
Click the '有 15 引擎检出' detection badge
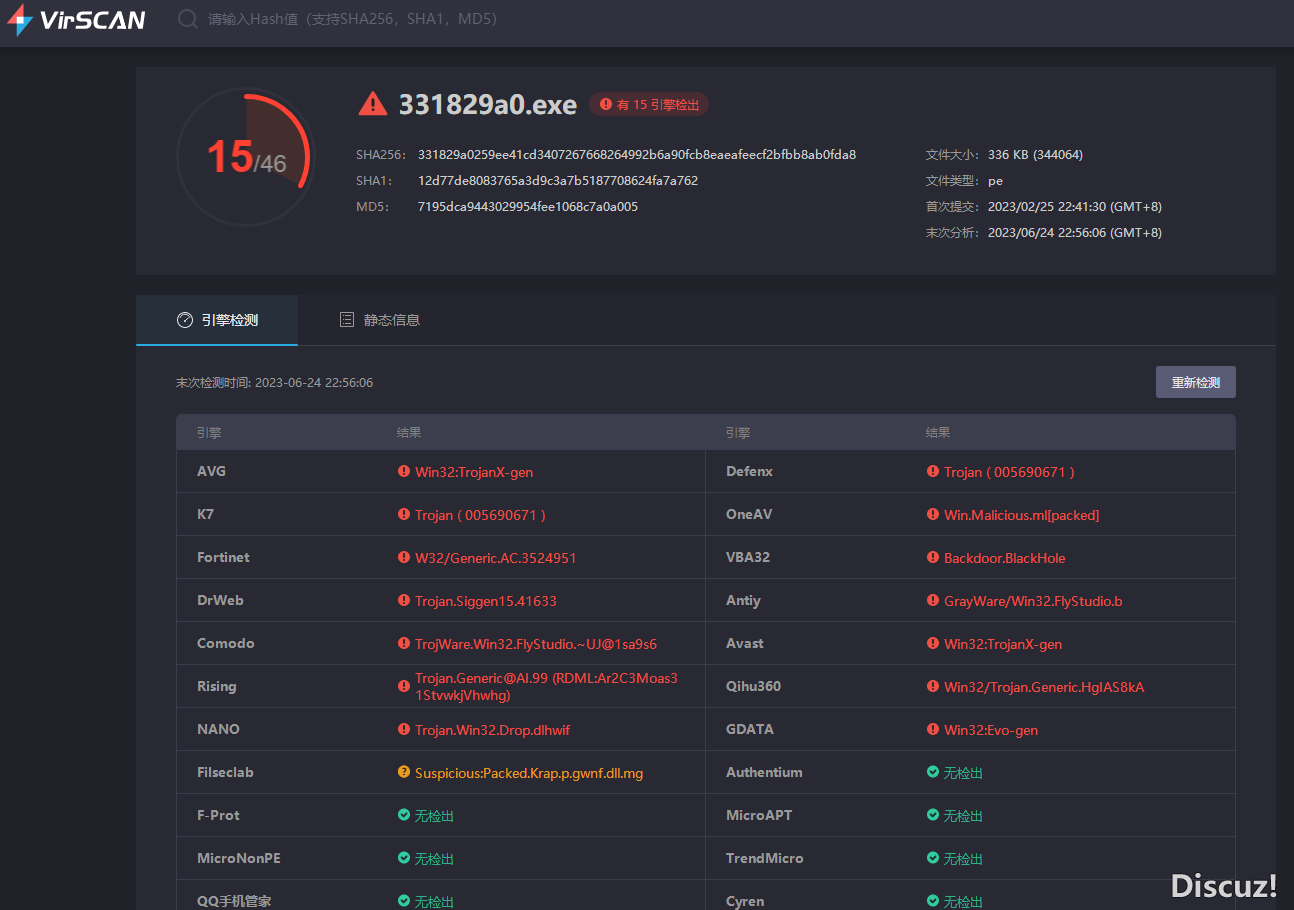pyautogui.click(x=649, y=104)
